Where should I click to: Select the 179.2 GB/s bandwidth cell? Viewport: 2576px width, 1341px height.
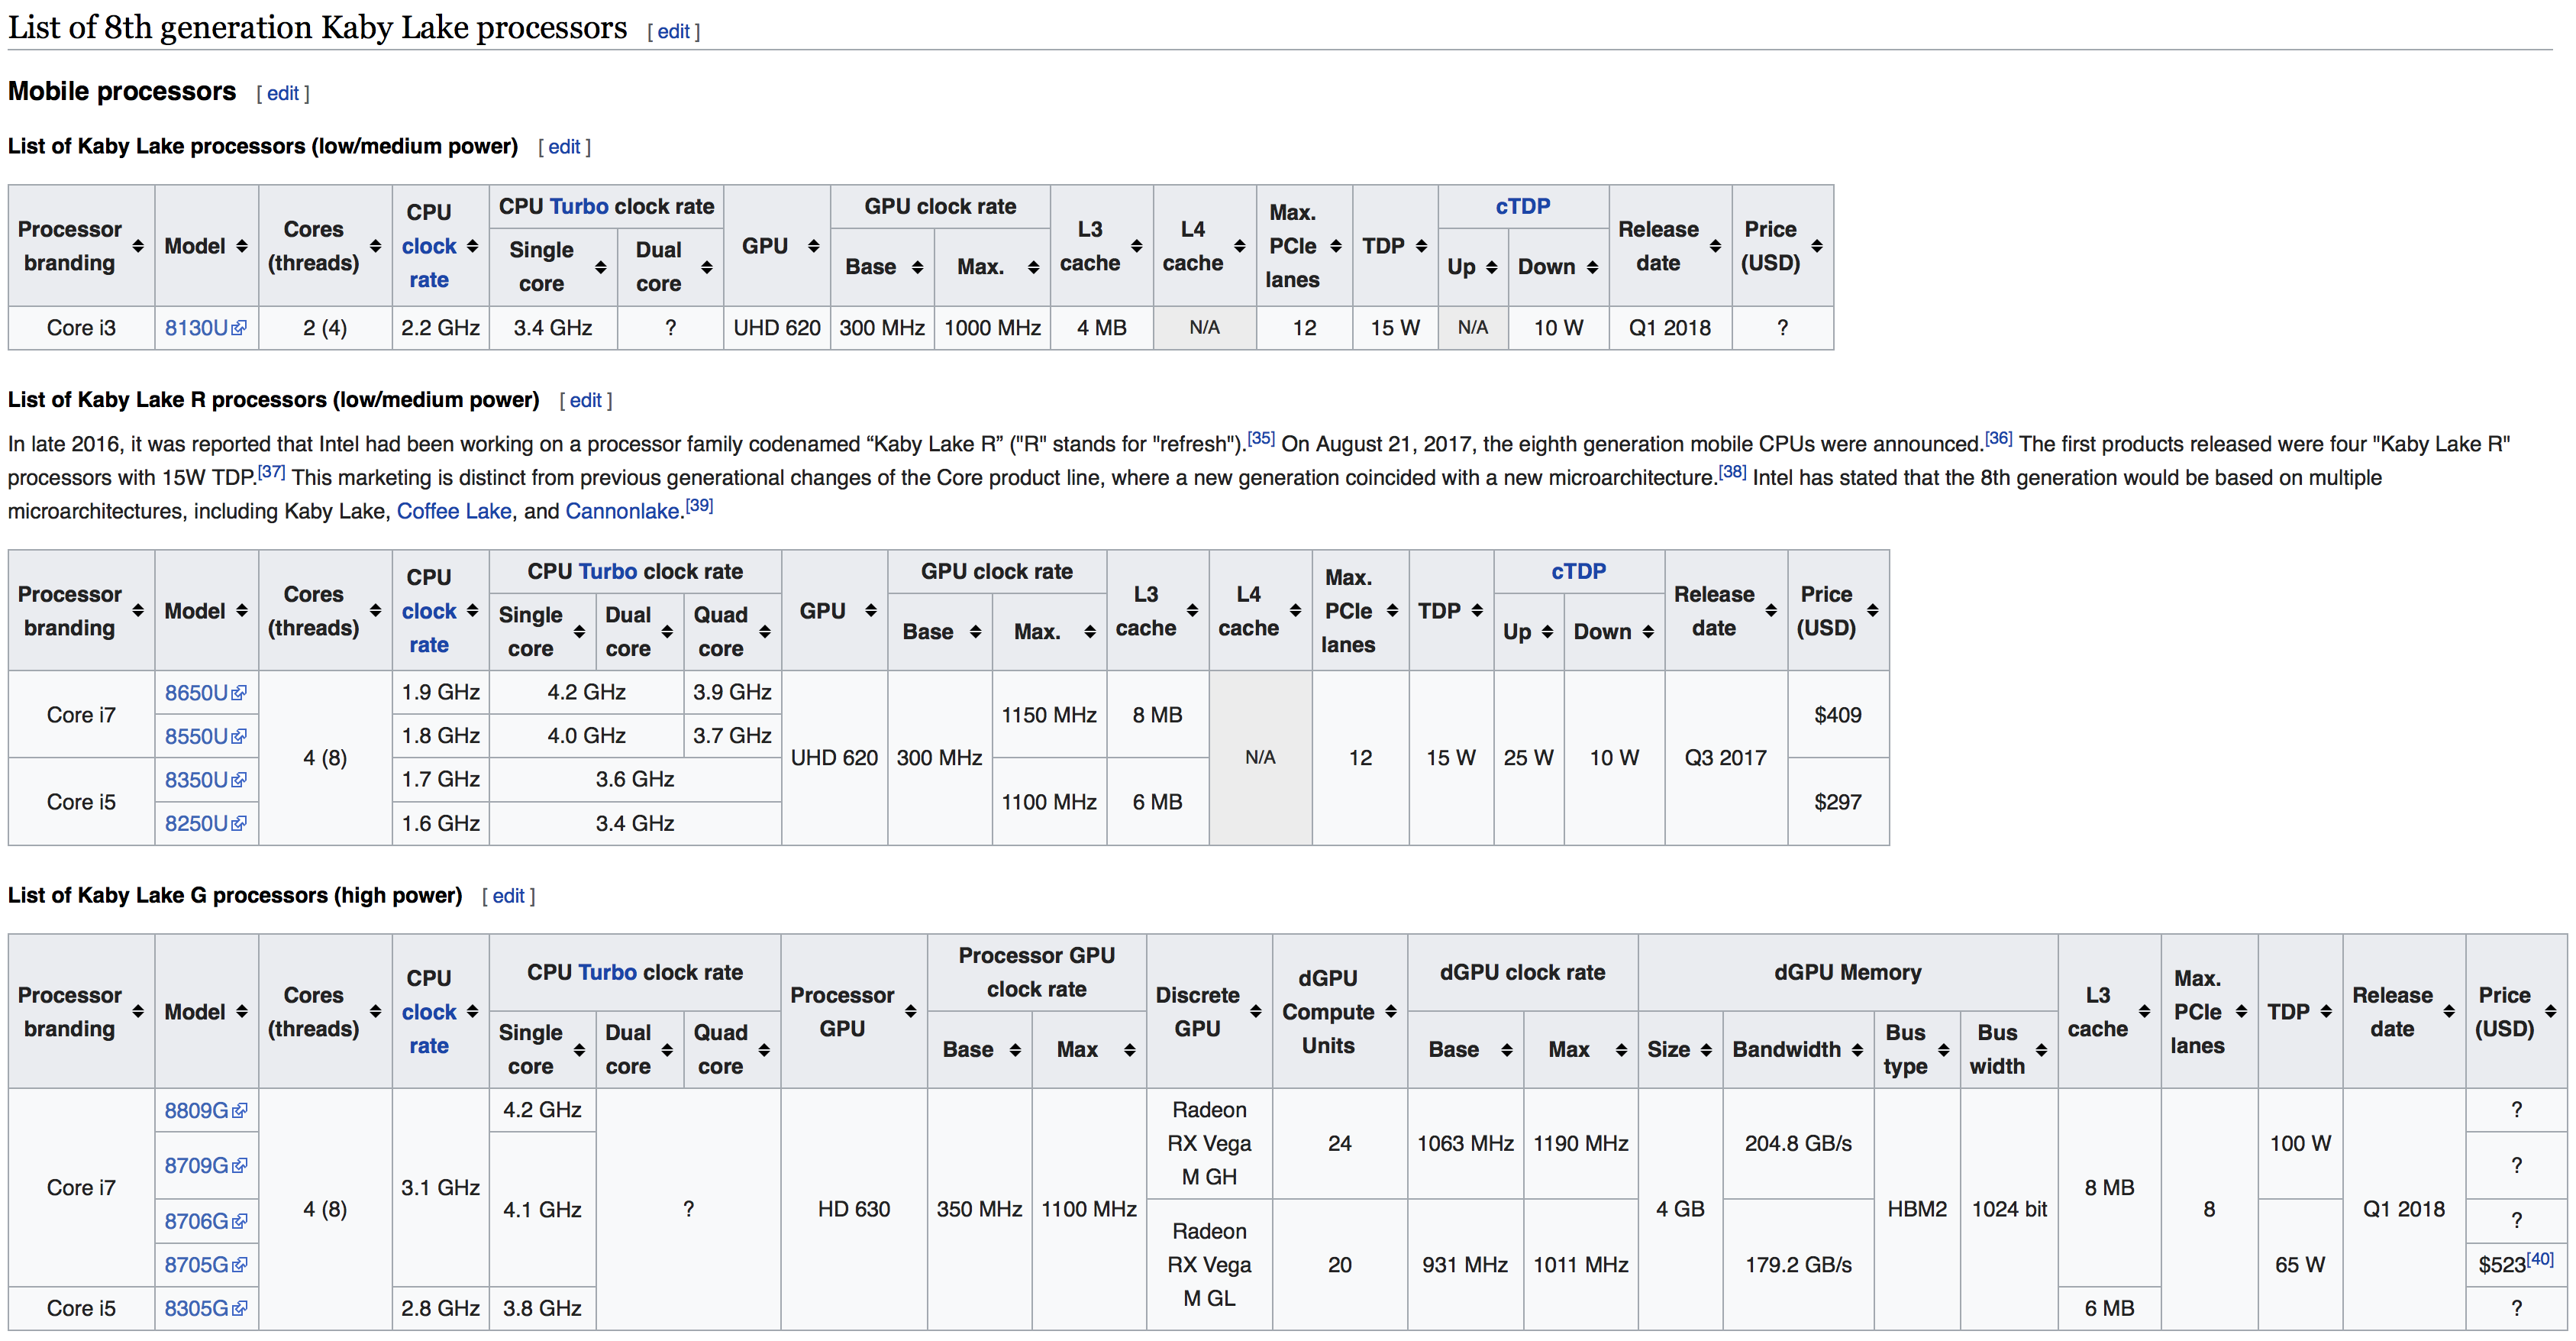(1798, 1265)
